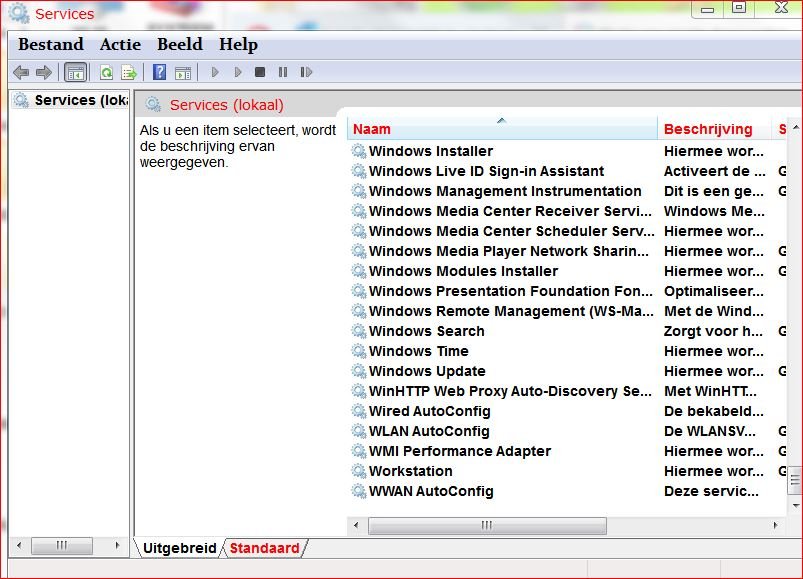This screenshot has width=803, height=579.
Task: Refresh the services list using the toolbar
Action: [106, 72]
